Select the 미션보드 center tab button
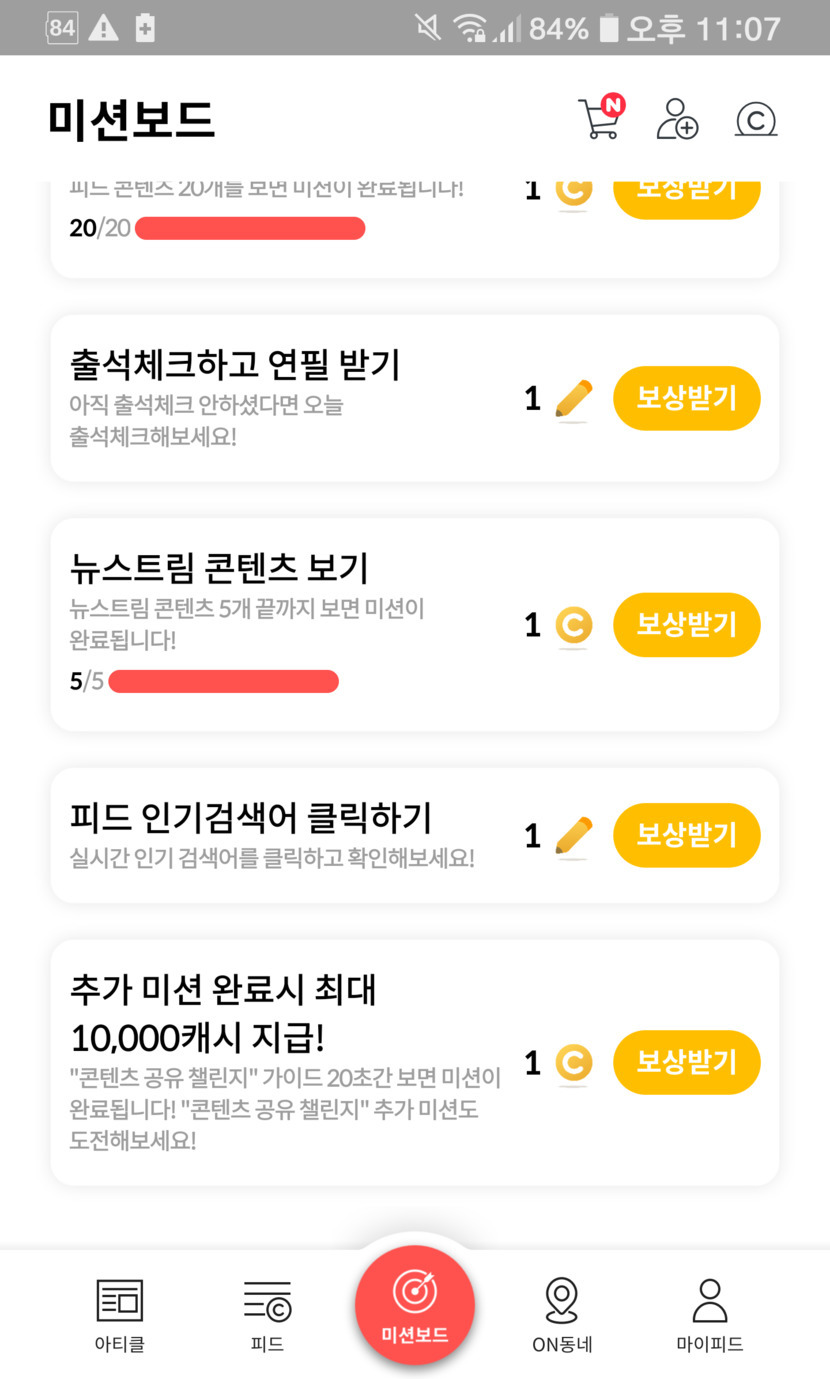This screenshot has height=1379, width=830. tap(415, 1305)
